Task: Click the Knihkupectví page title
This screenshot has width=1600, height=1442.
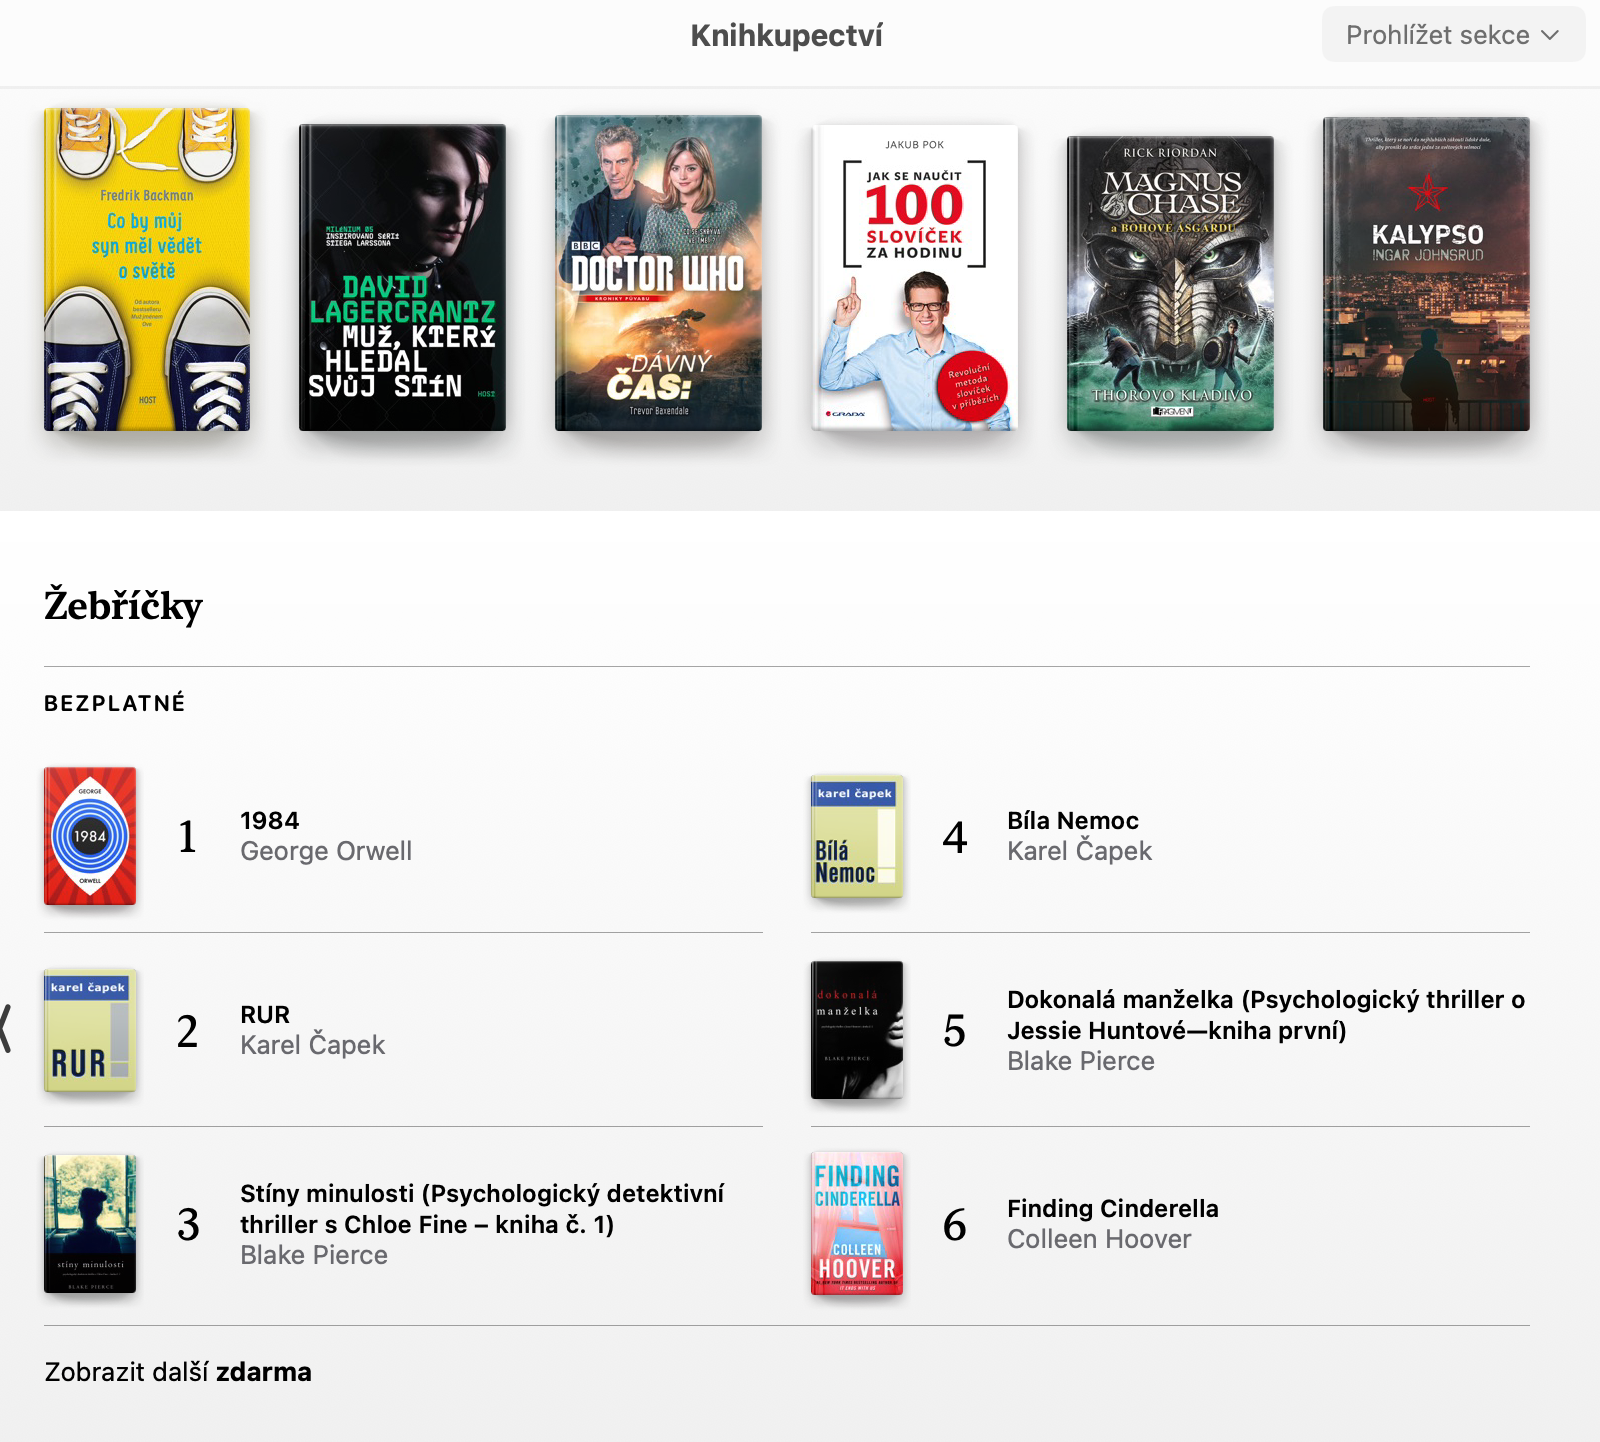Action: [x=787, y=36]
